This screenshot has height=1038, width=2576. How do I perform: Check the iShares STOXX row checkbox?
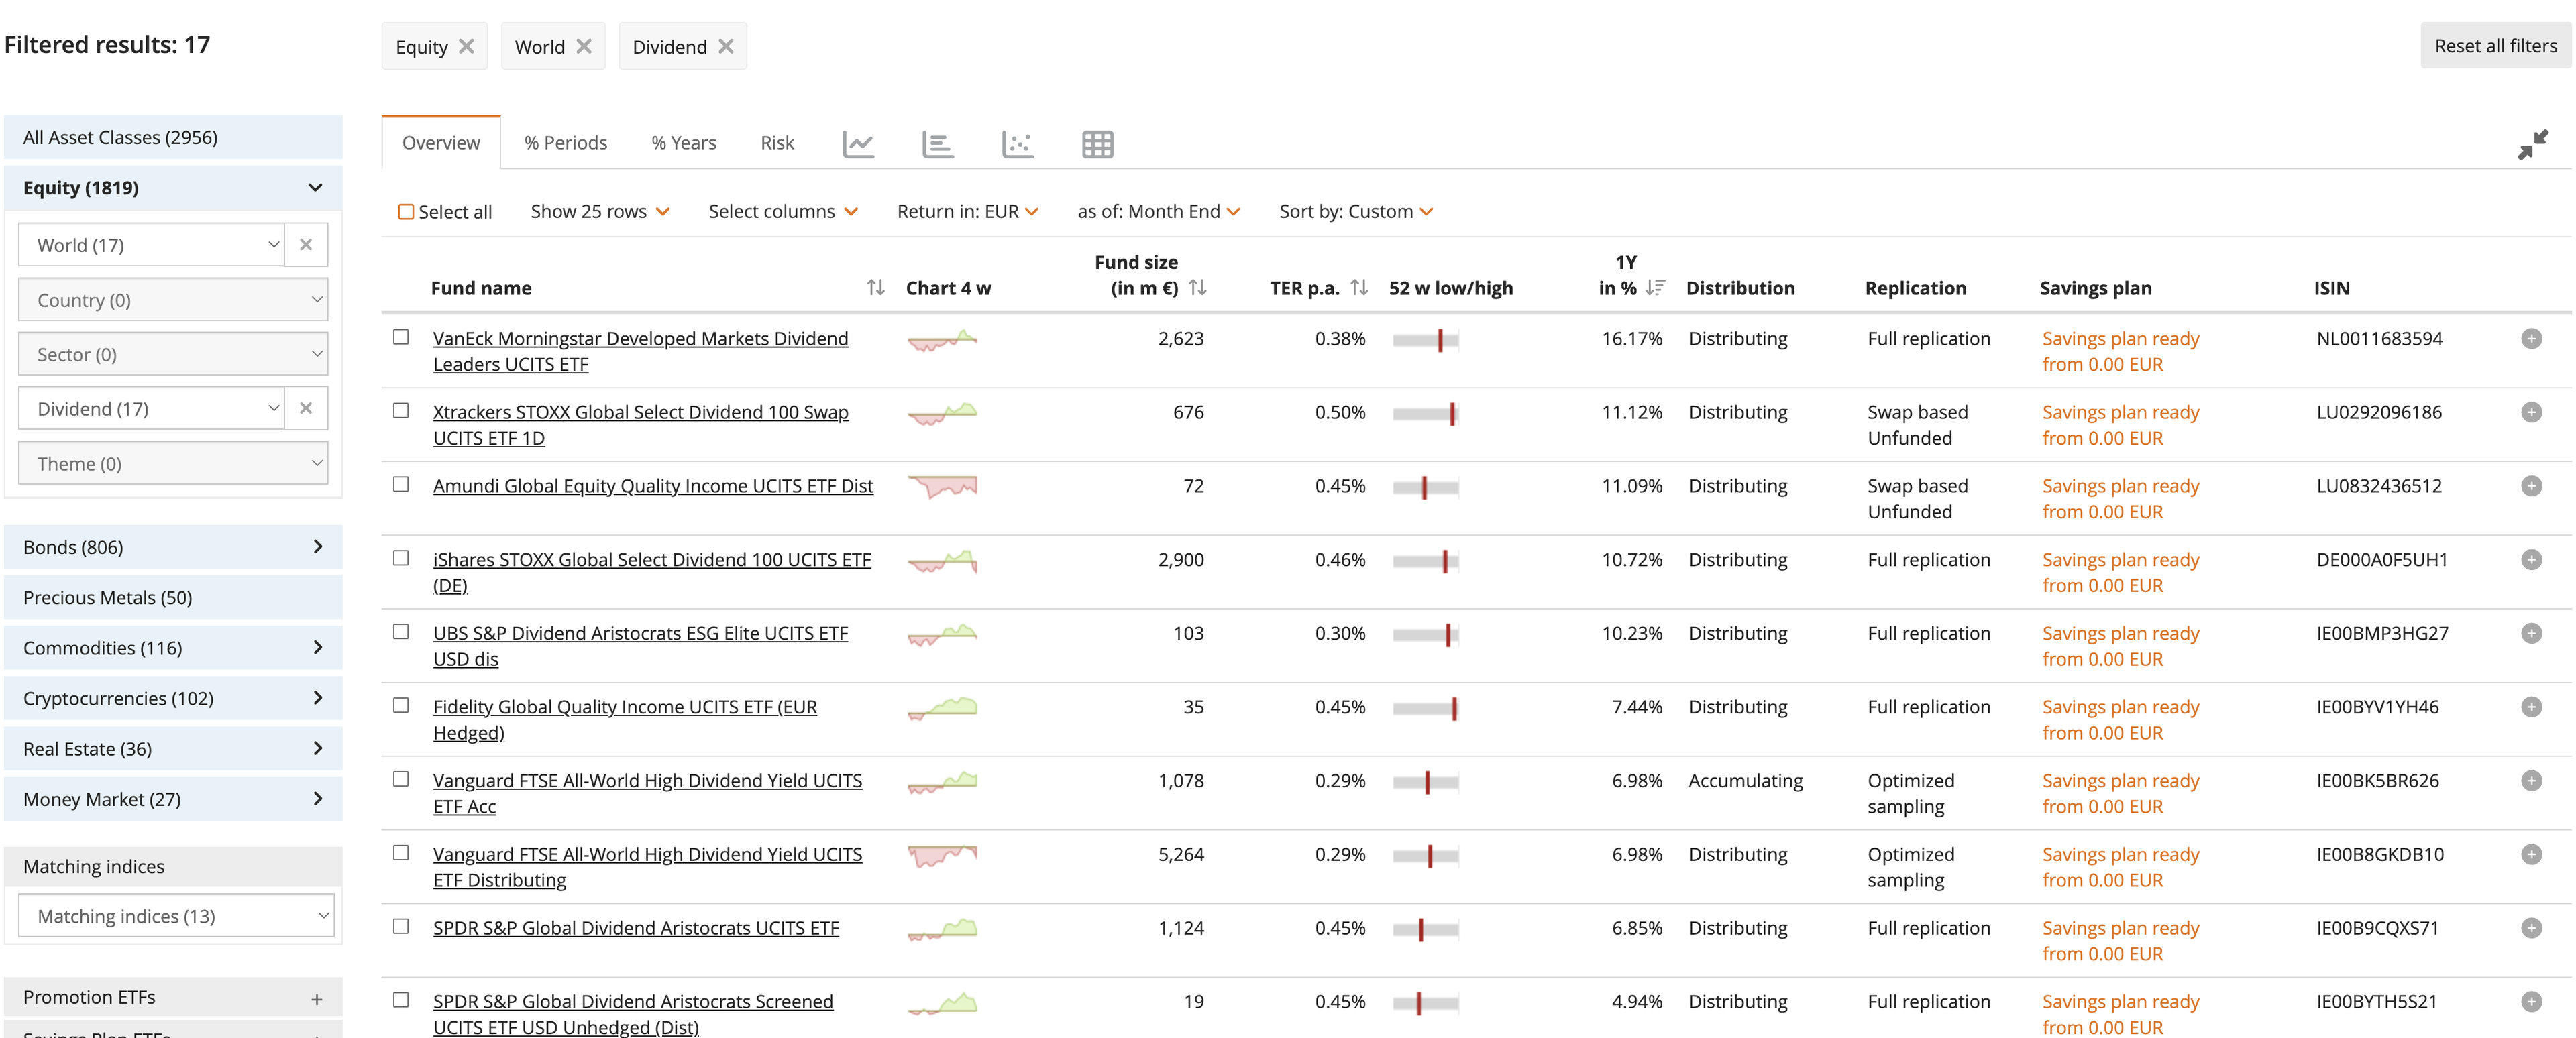click(401, 558)
